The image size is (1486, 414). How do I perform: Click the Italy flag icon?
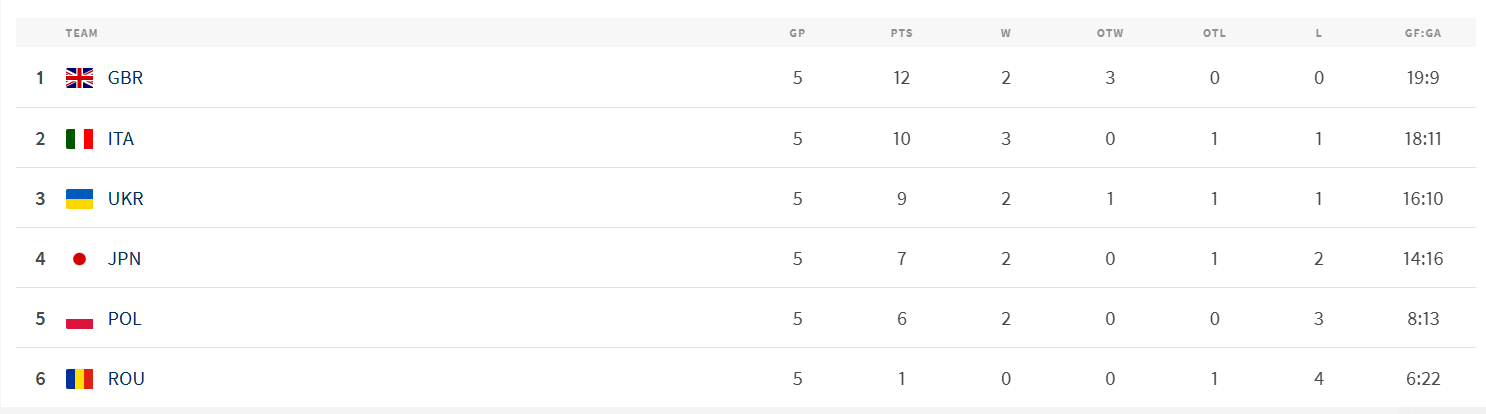pos(79,139)
